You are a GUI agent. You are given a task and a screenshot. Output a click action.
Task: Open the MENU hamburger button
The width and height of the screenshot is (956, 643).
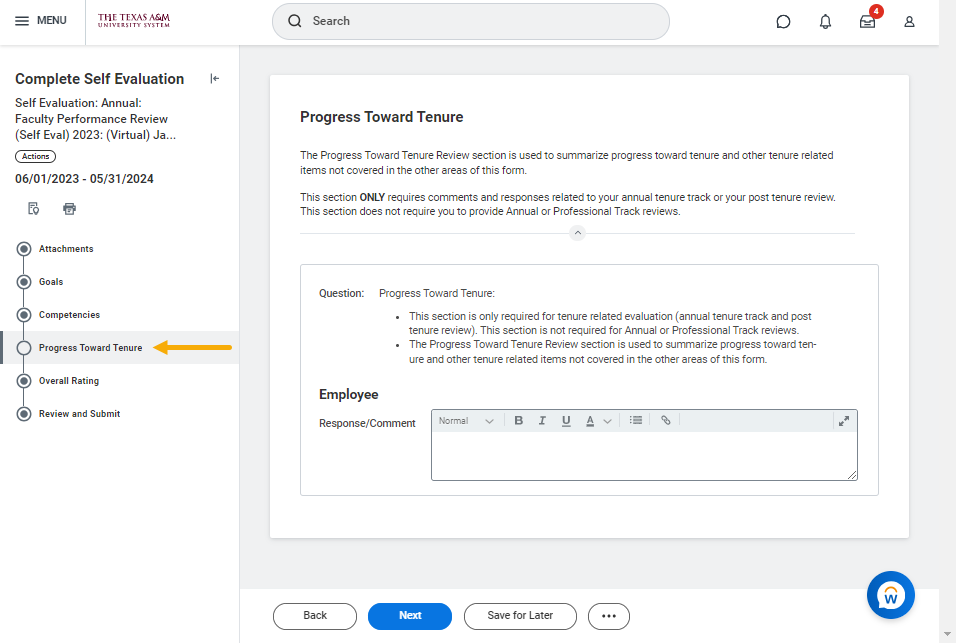pyautogui.click(x=41, y=21)
